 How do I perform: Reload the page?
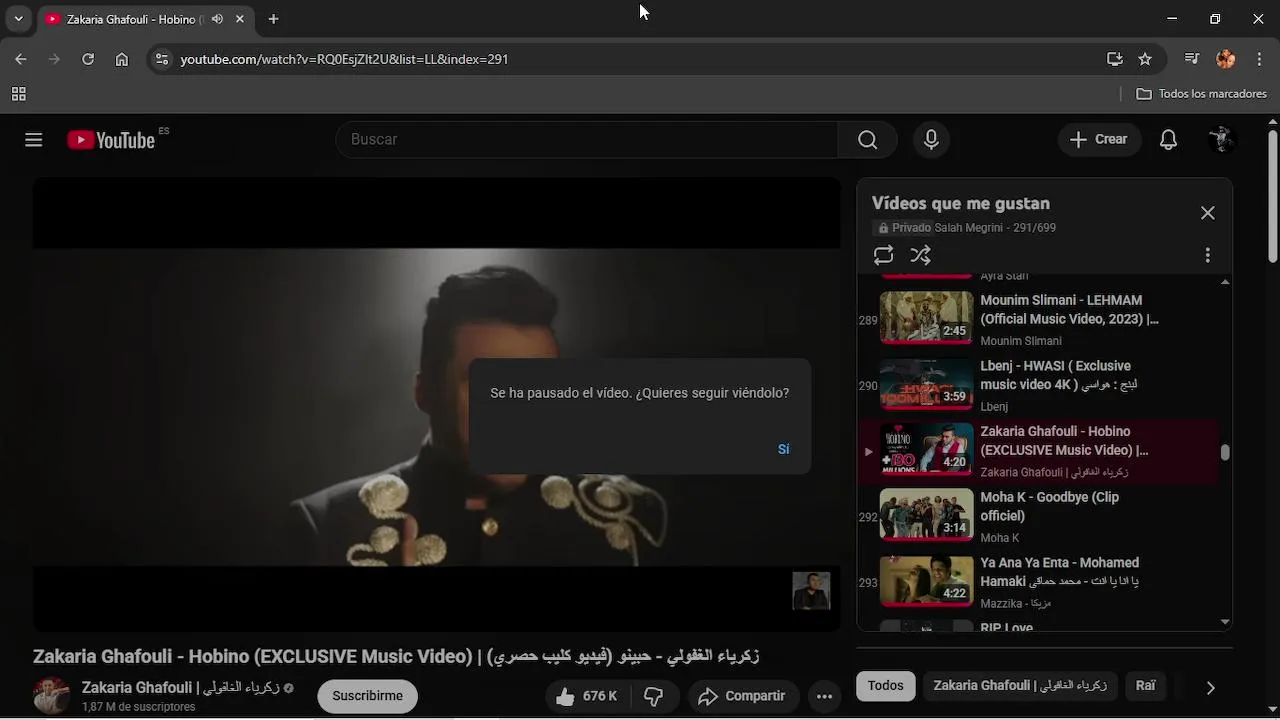88,59
